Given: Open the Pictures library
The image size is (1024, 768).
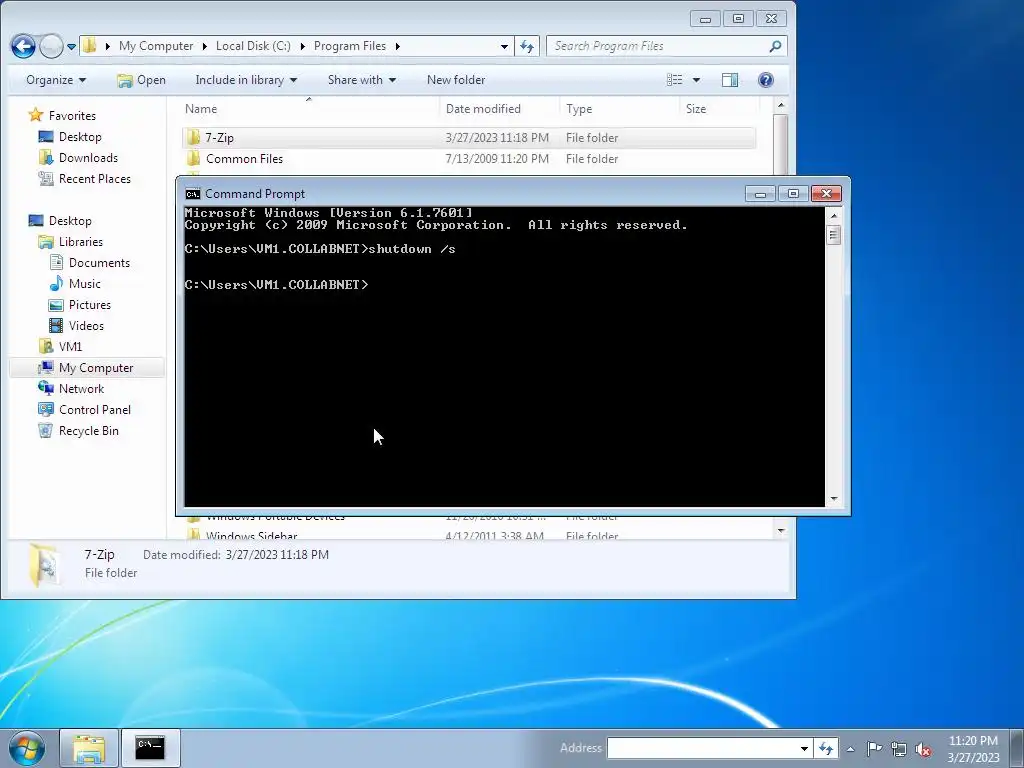Looking at the screenshot, I should [x=80, y=304].
